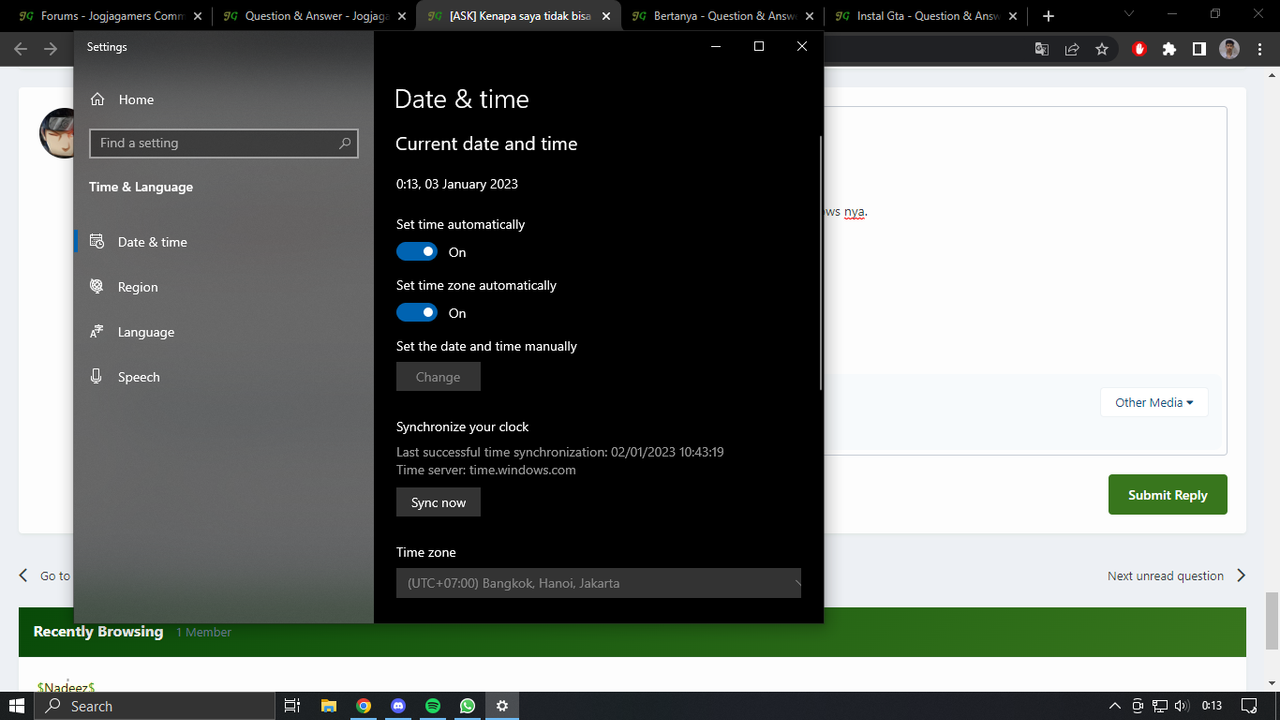Open Discord from the taskbar

398,706
